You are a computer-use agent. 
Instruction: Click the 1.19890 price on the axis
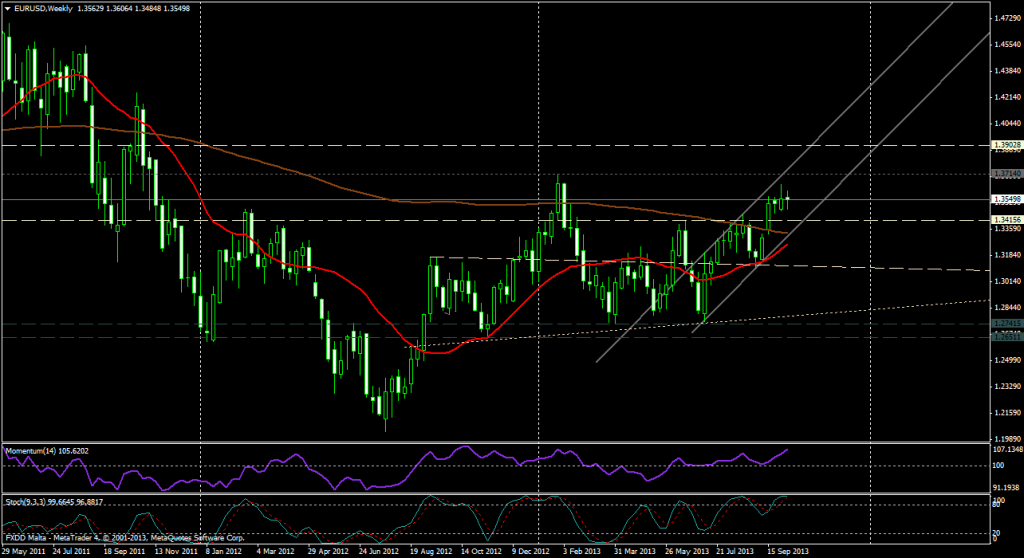(x=1005, y=439)
